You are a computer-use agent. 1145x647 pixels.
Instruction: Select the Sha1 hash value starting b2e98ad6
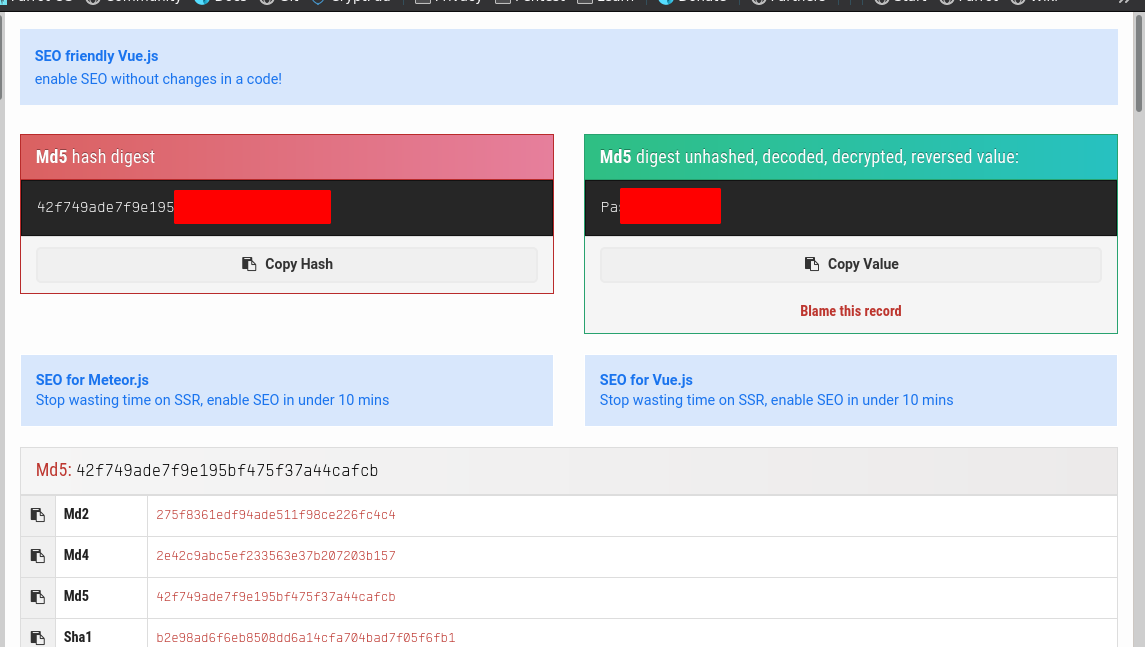305,637
